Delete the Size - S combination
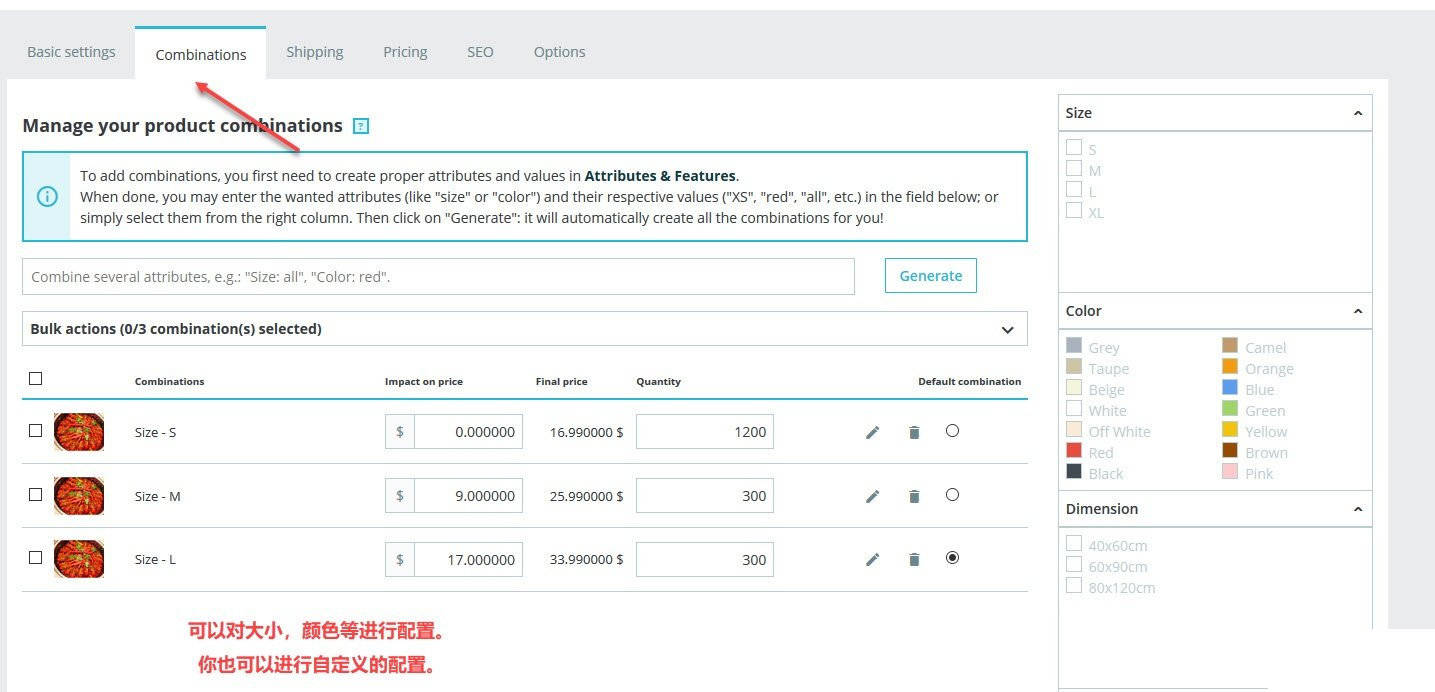 tap(914, 432)
